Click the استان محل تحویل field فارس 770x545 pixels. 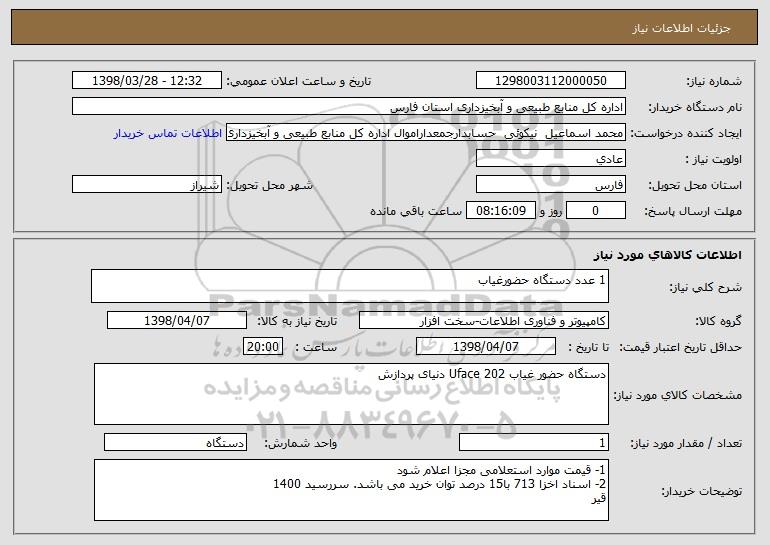[550, 185]
